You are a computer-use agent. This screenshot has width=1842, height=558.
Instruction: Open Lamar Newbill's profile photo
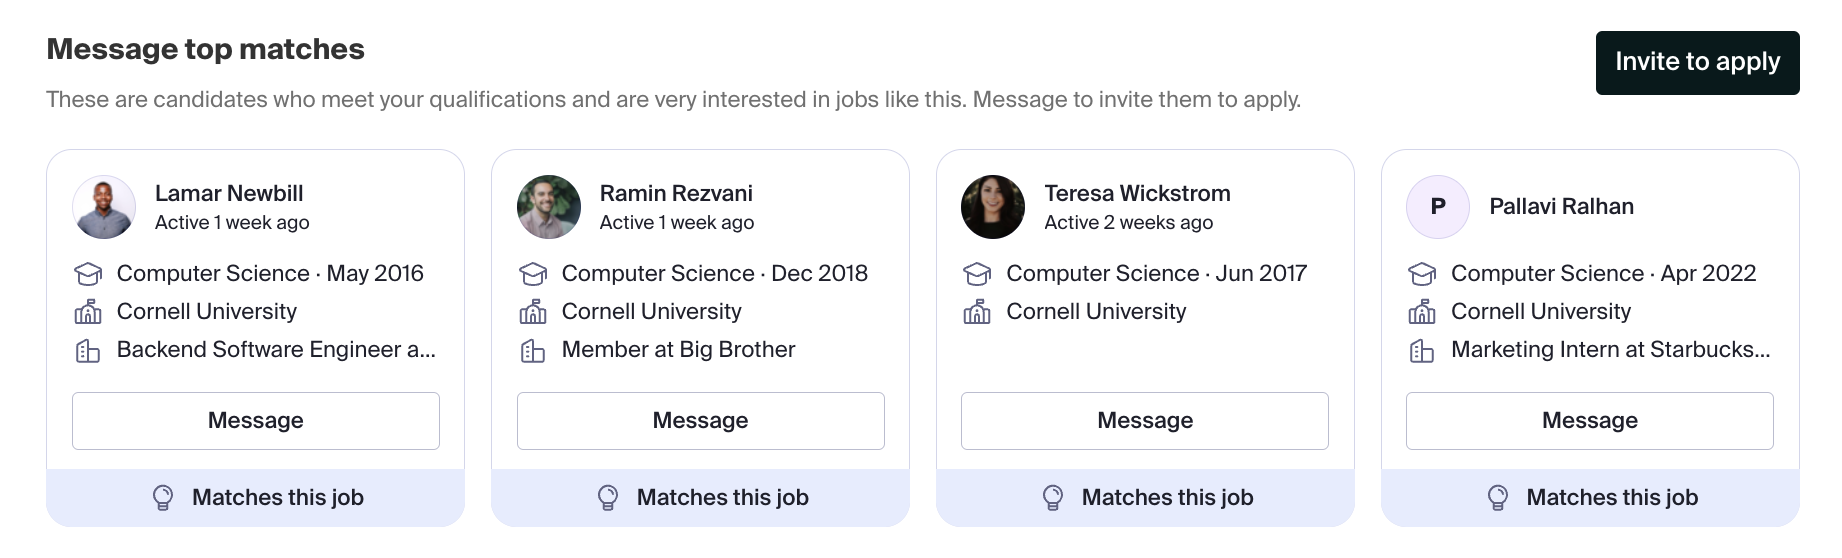[104, 207]
